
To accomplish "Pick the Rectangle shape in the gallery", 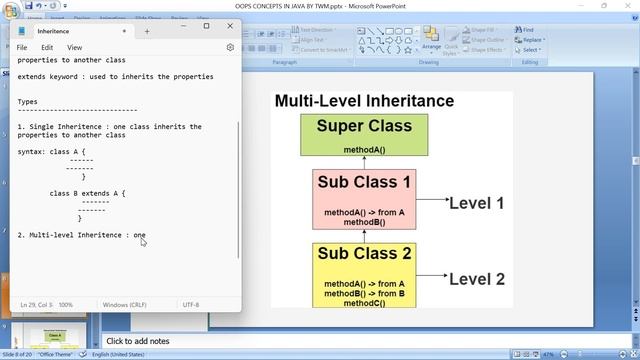I will click(x=389, y=31).
